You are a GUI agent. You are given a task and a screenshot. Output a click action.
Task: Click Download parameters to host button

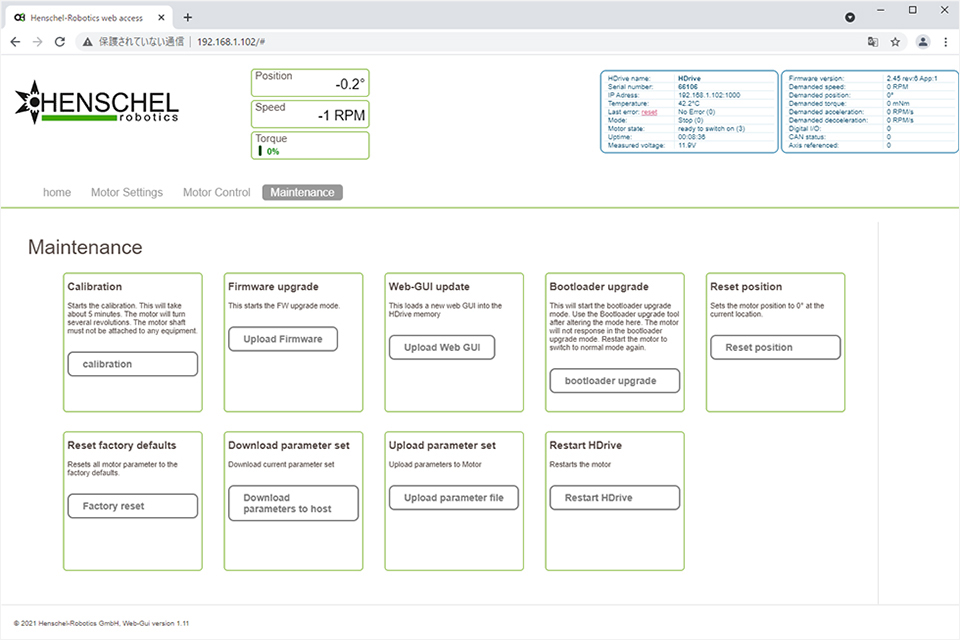point(293,503)
